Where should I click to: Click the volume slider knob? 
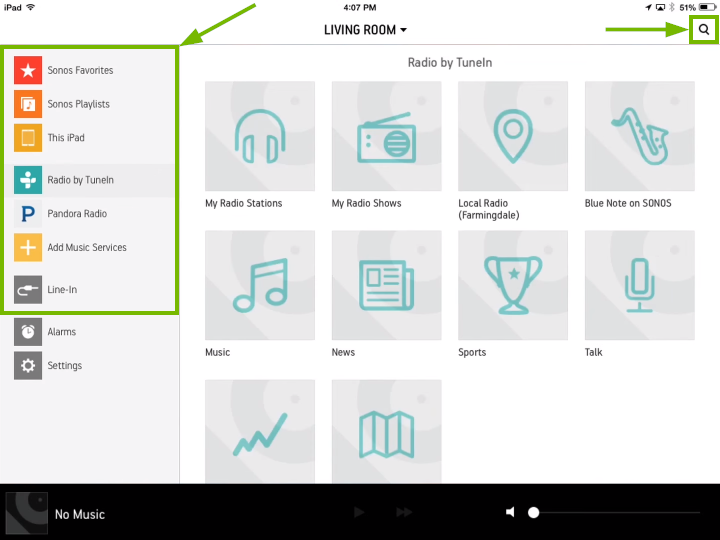pos(533,512)
